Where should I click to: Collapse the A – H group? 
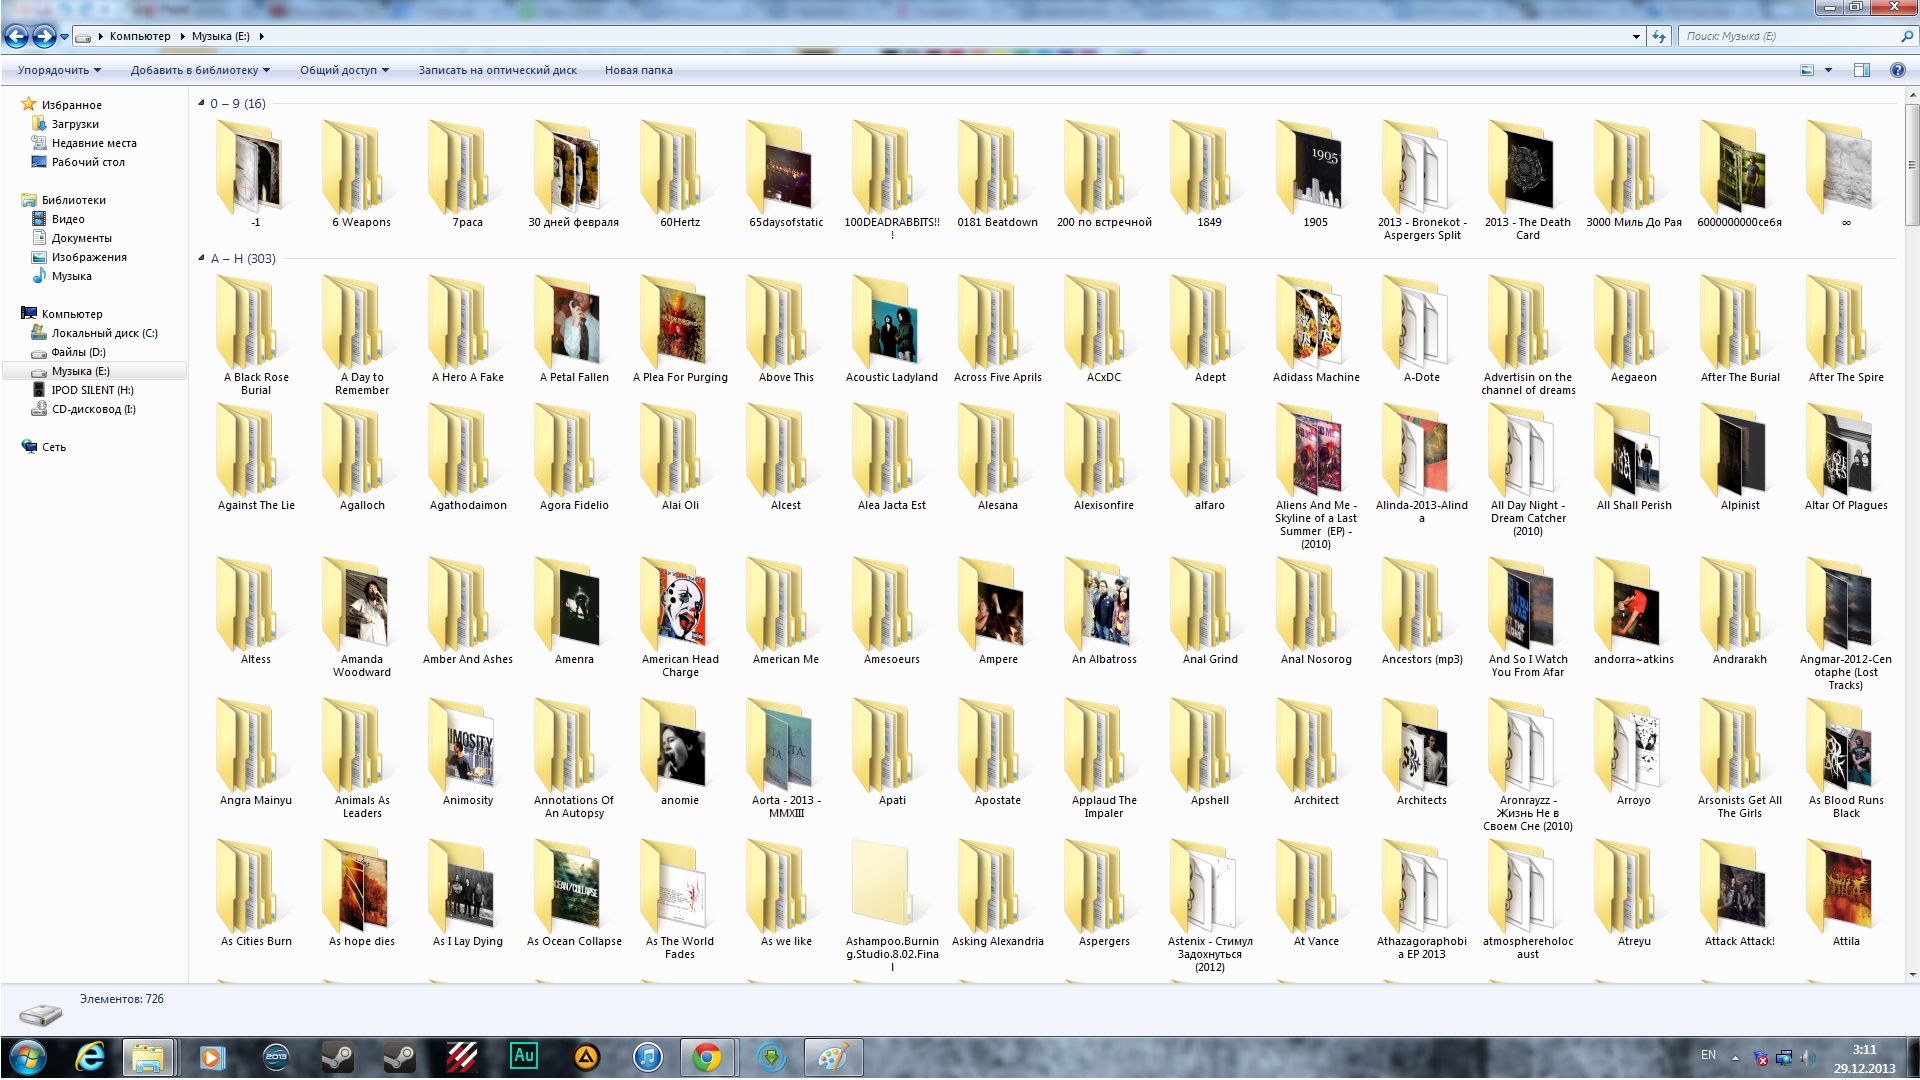201,258
